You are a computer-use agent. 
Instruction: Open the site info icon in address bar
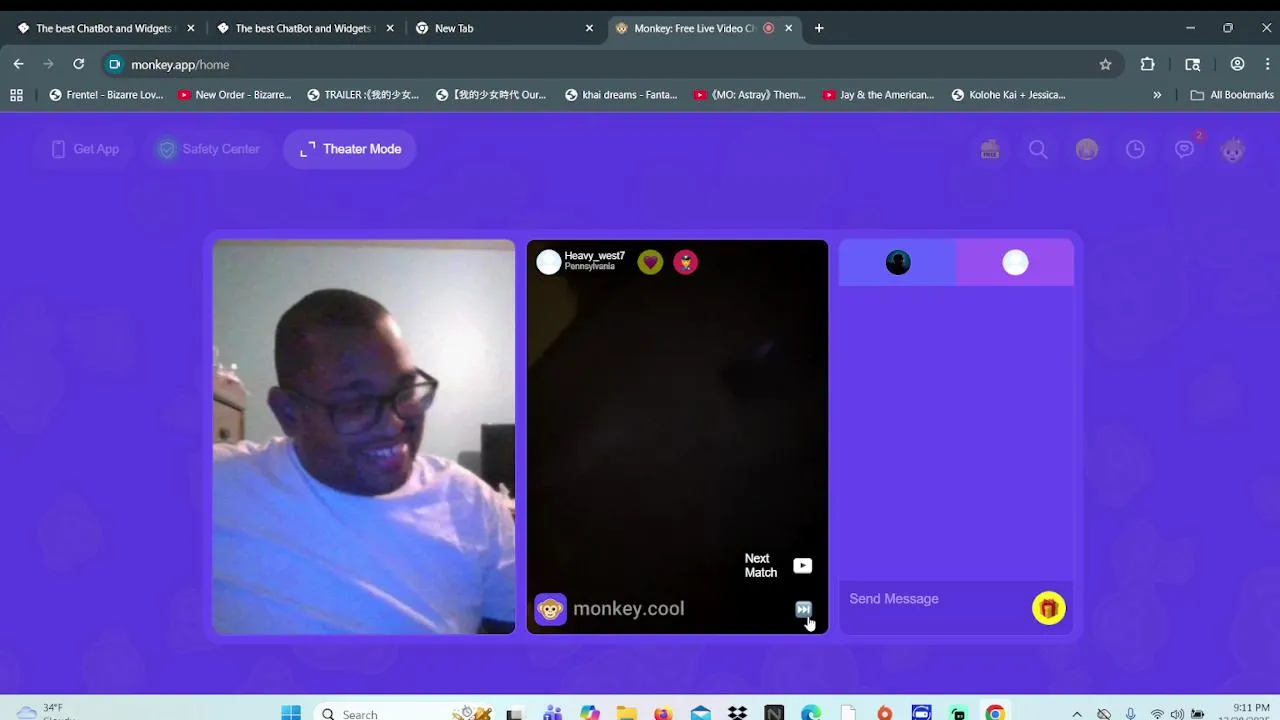tap(114, 64)
